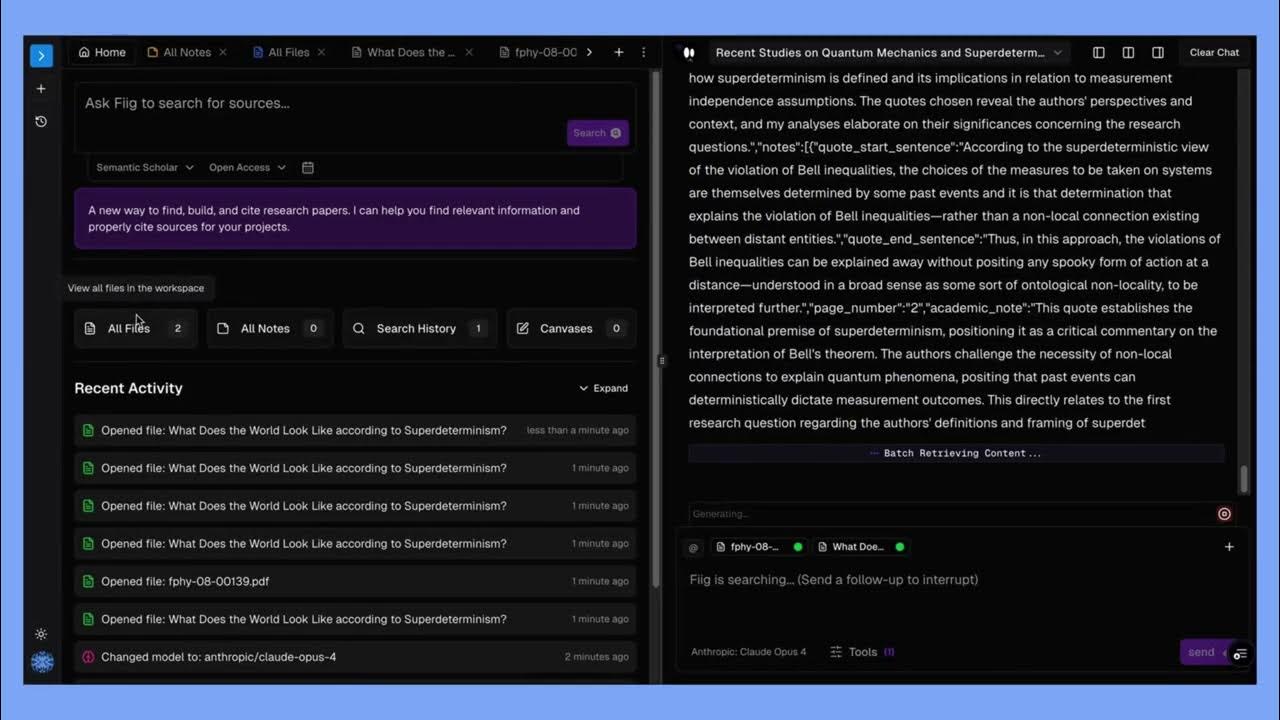This screenshot has height=720, width=1280.
Task: Open activity 'Opened file: fphy-08-00139.pdf'
Action: point(355,581)
